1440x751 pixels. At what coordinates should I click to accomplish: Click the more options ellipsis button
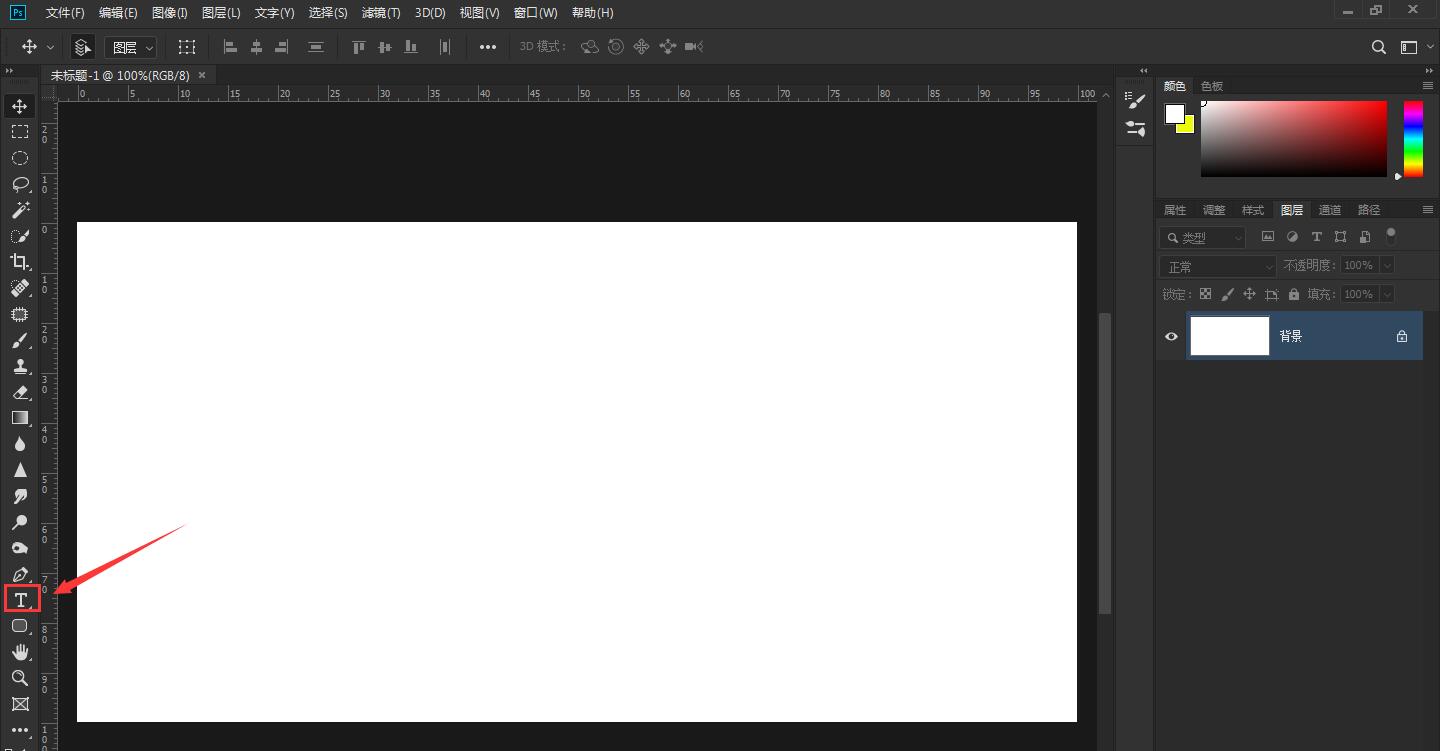[x=487, y=47]
